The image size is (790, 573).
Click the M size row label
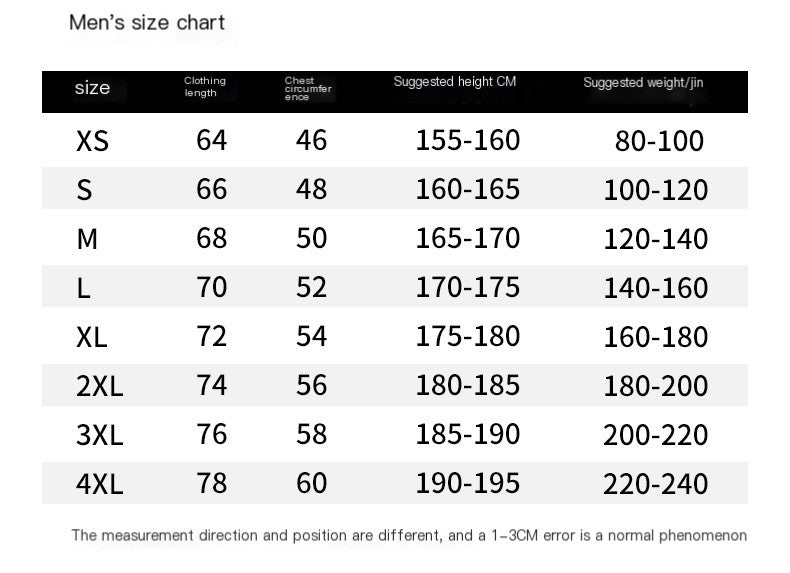(x=87, y=239)
